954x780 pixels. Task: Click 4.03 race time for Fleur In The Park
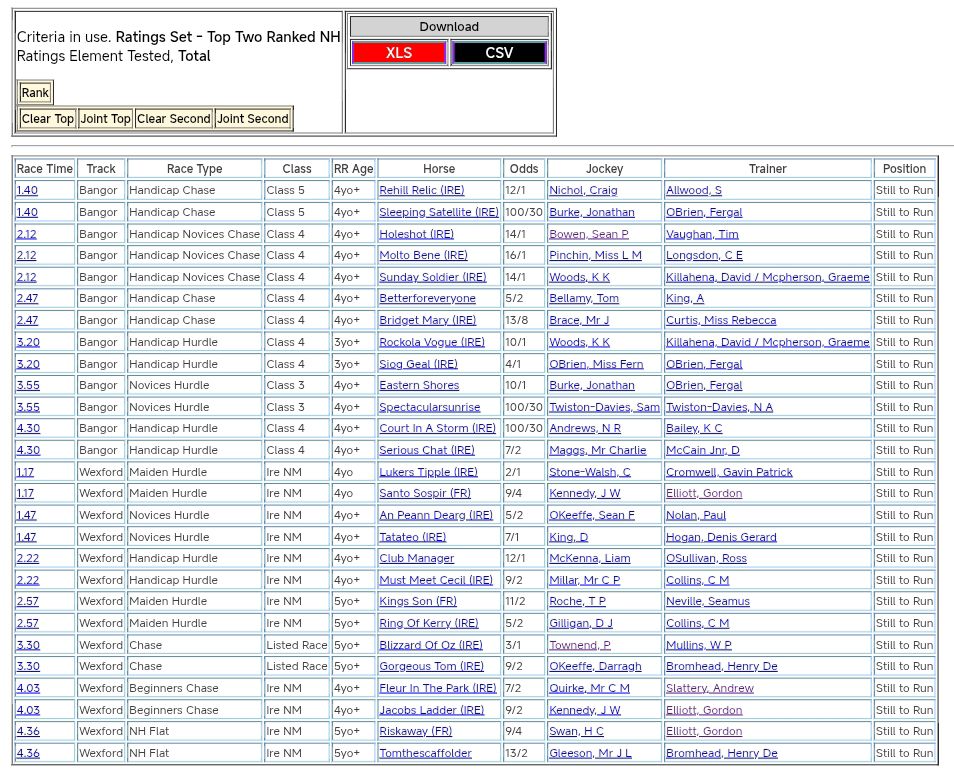[28, 688]
